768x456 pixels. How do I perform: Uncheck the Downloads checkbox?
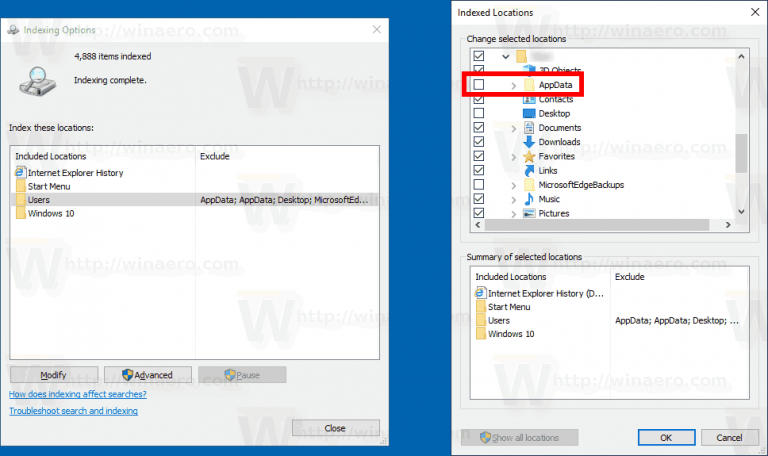tap(479, 142)
